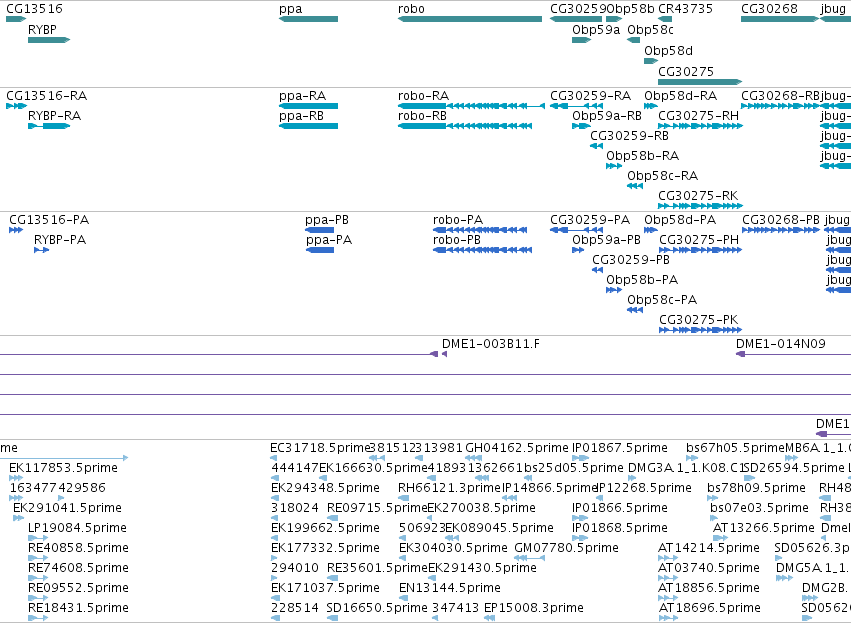
Task: Open the AT14214.5prime EST label
Action: click(709, 548)
